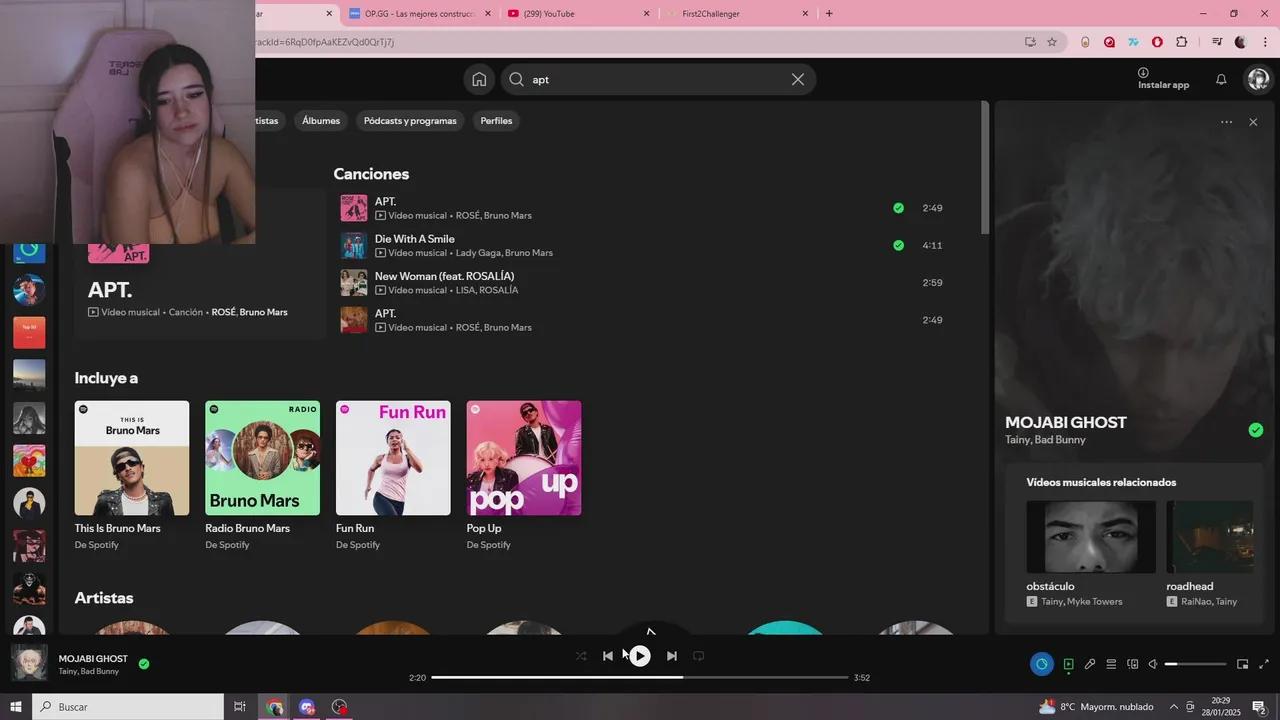Click Instalar app
This screenshot has width=1280, height=720.
coord(1163,79)
